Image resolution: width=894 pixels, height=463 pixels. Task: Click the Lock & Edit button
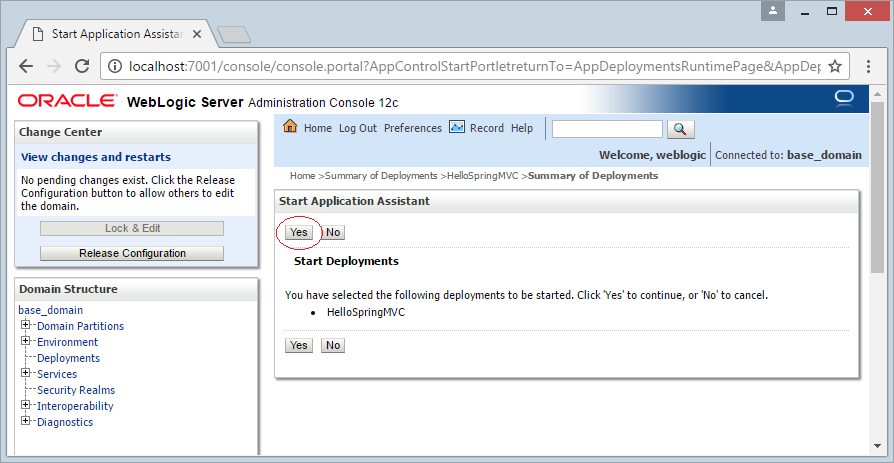(132, 228)
